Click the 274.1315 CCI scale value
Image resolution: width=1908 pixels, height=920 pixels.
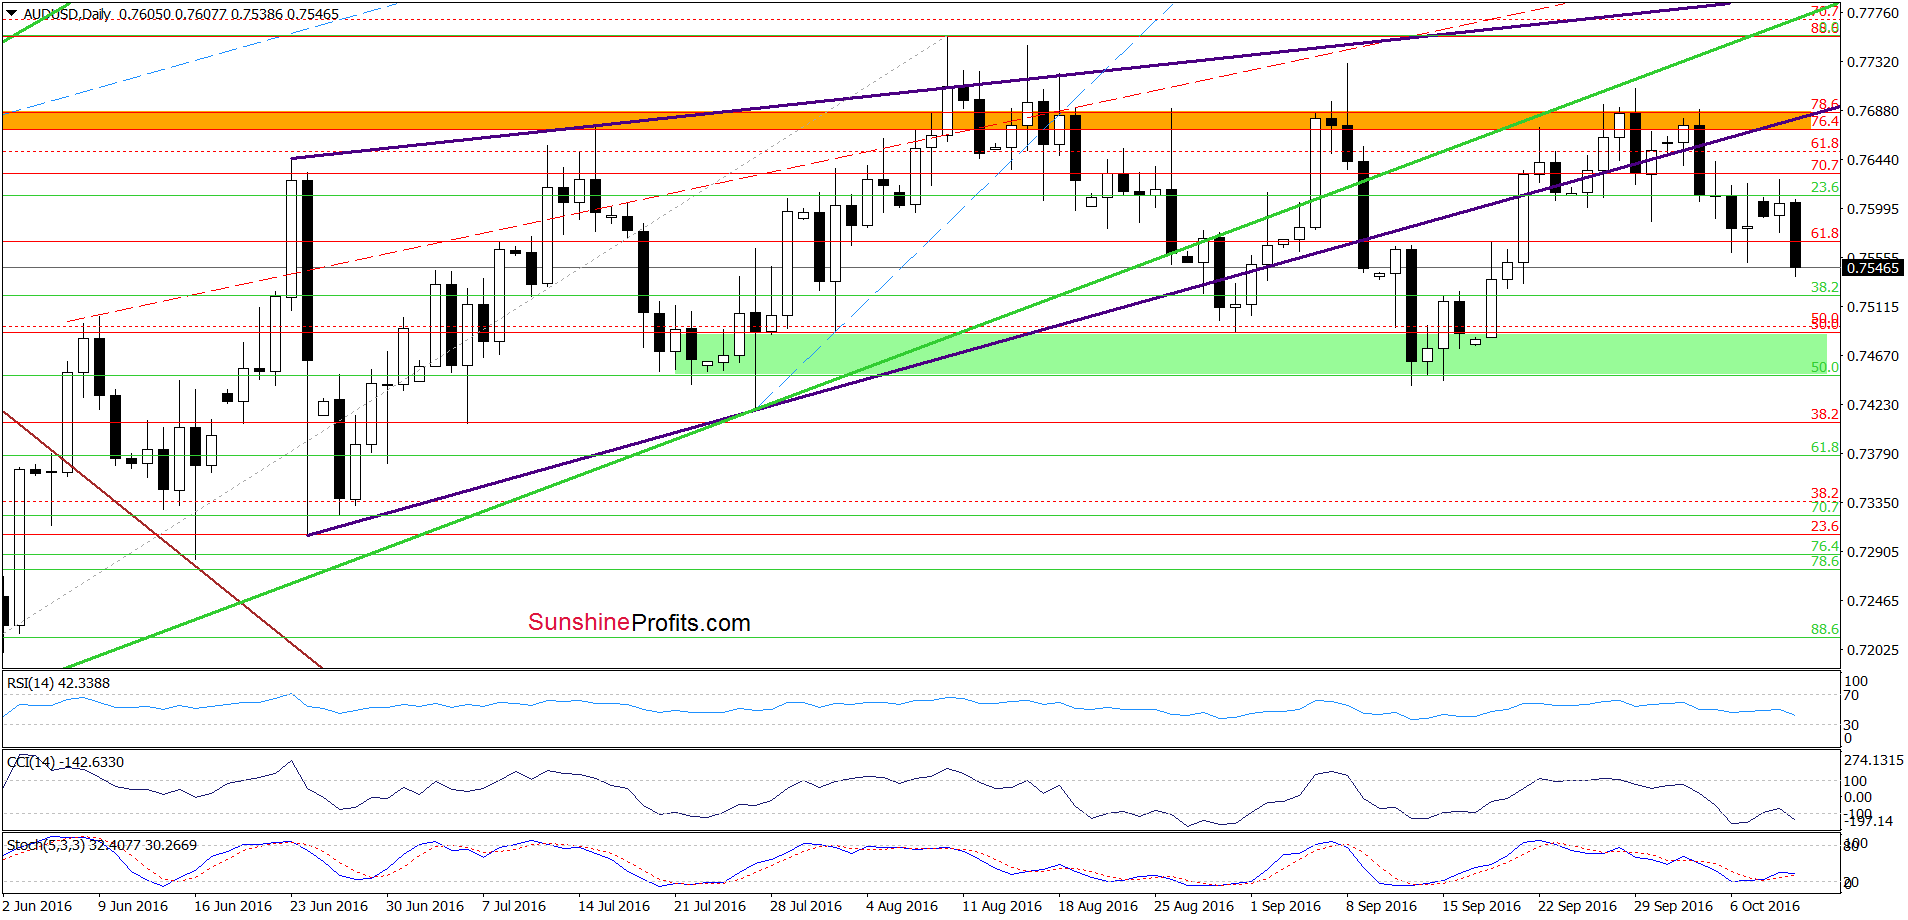(x=1874, y=760)
